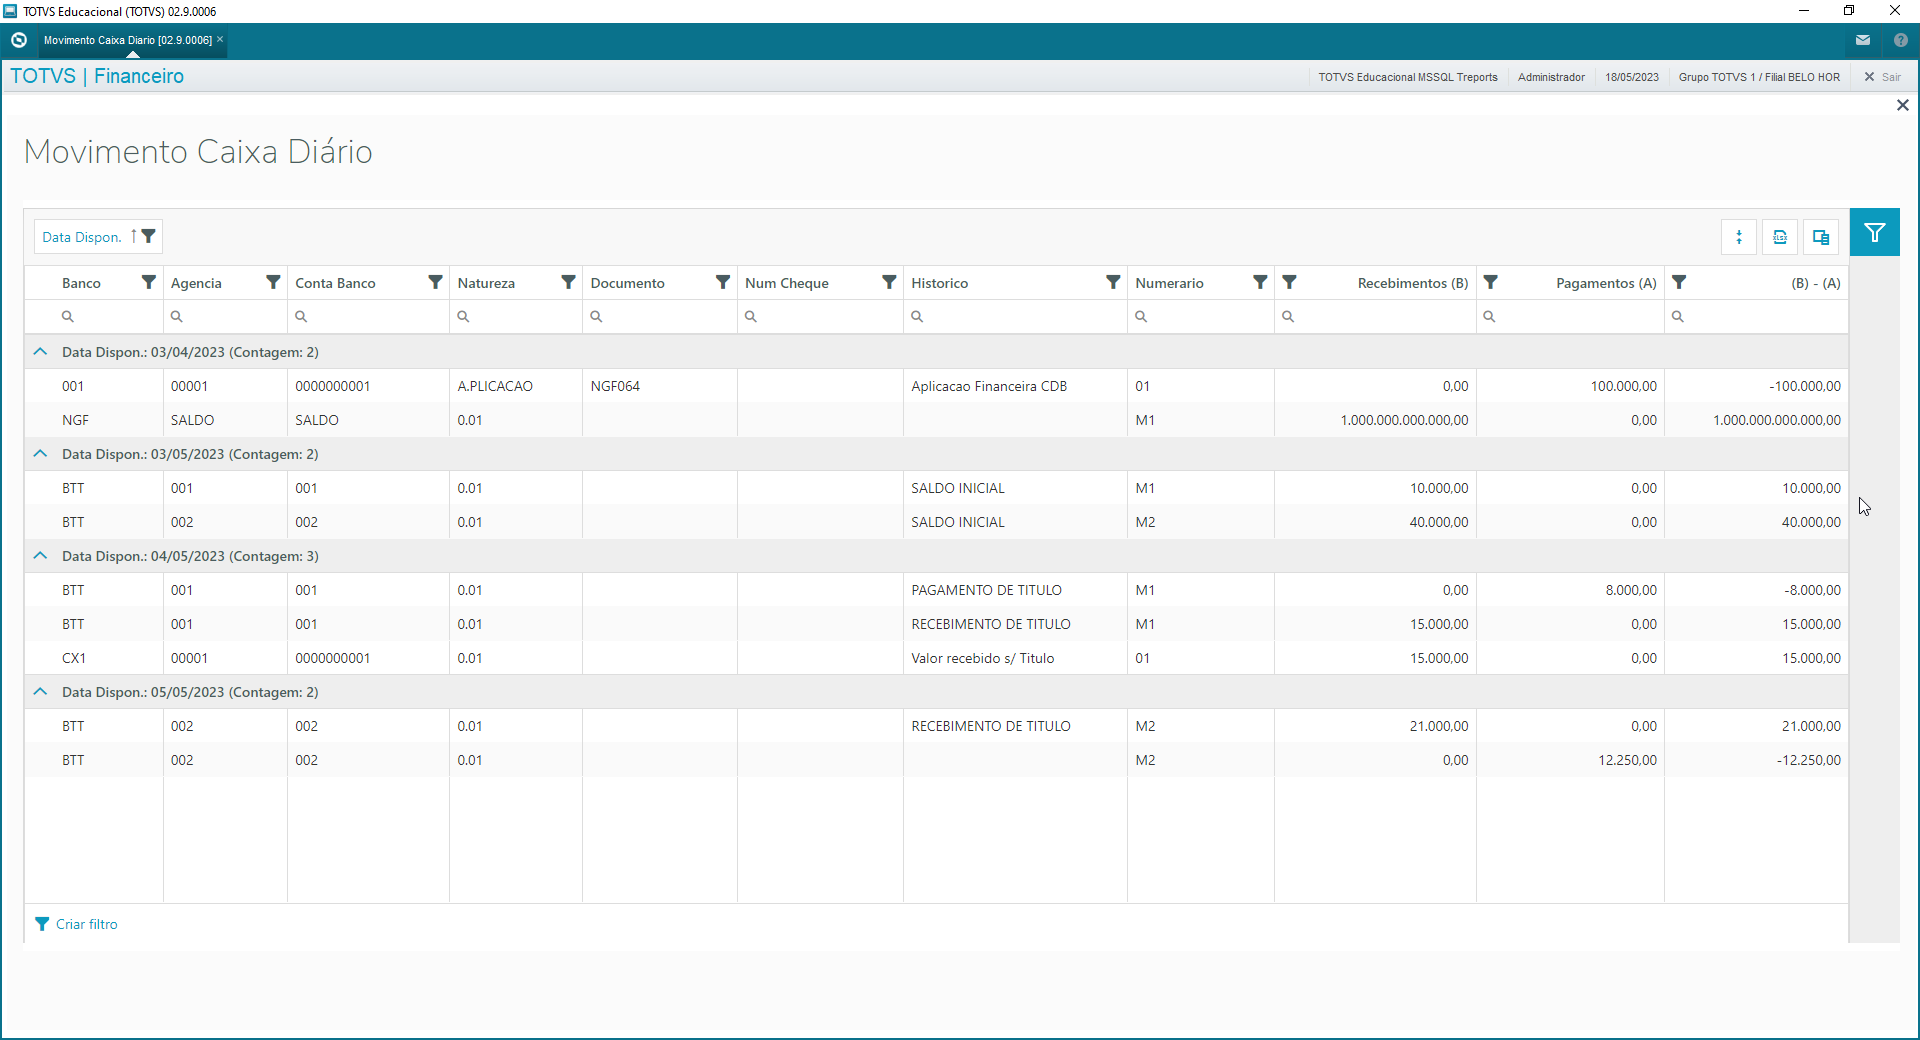Open the filter on the Agencia column

click(273, 282)
